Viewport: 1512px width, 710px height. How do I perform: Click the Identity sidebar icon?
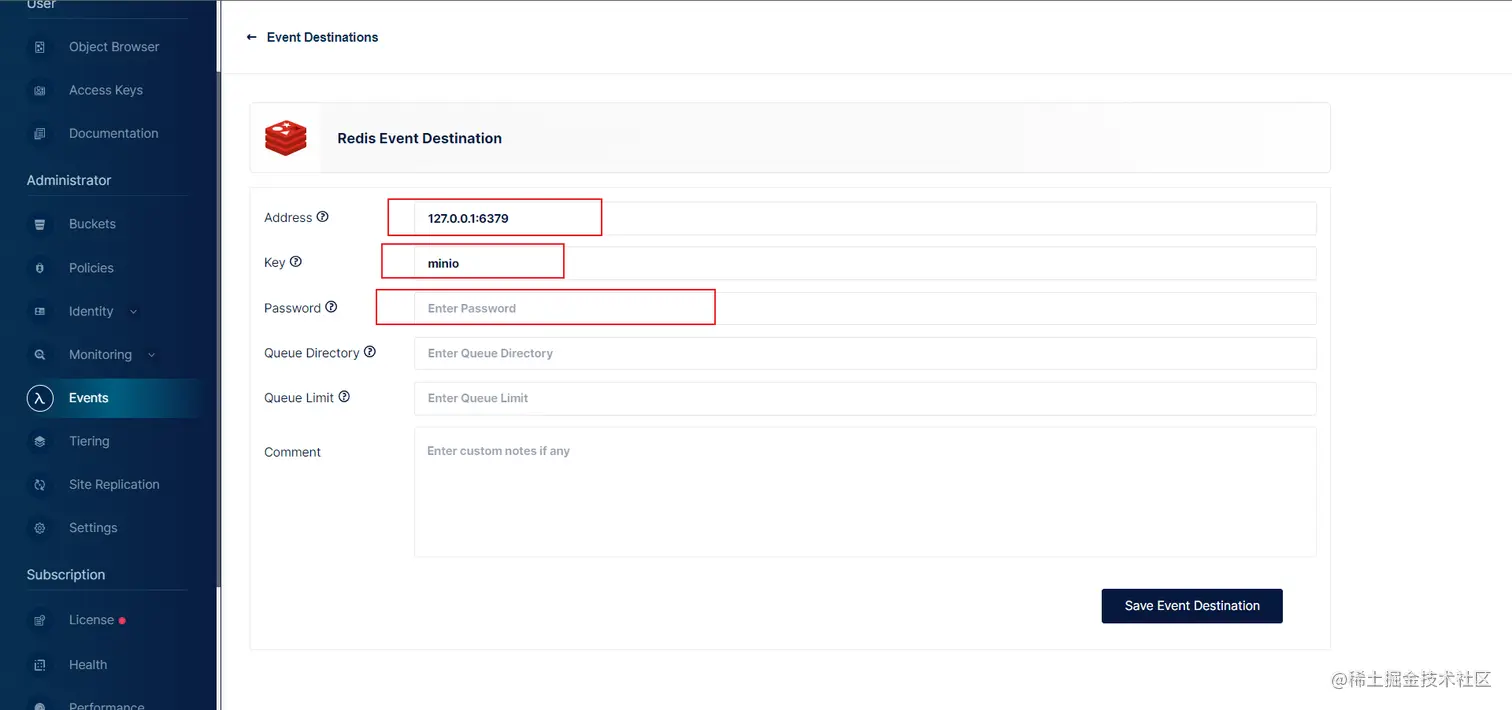coord(40,311)
